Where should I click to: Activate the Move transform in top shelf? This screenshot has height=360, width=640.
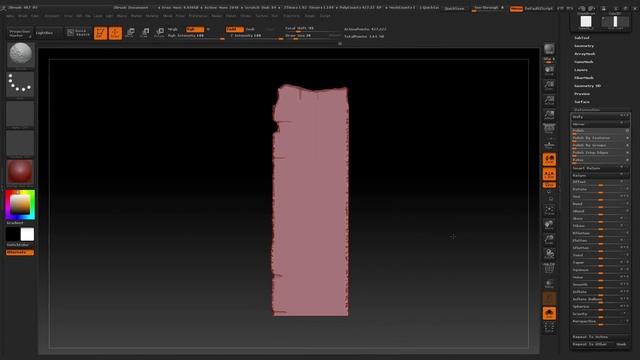[131, 33]
